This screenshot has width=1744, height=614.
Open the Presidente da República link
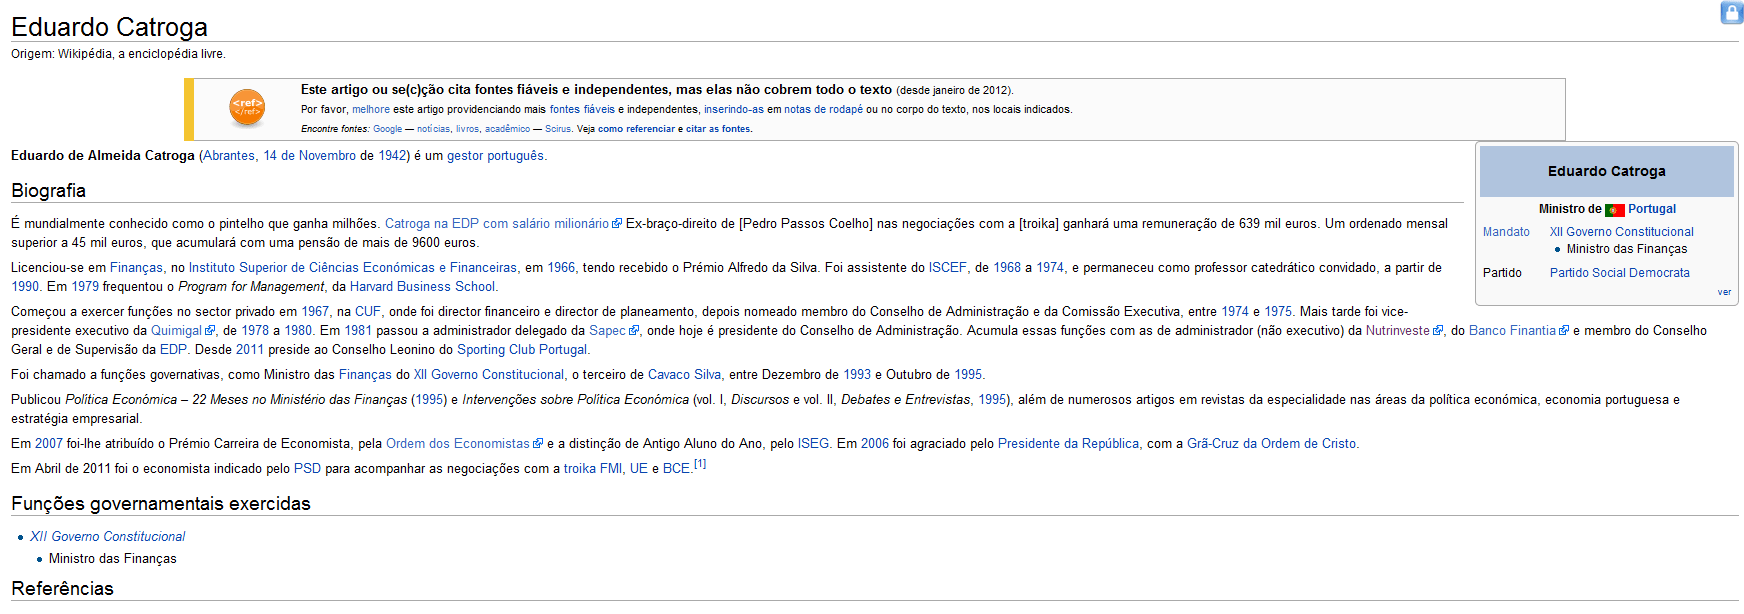pos(1068,444)
